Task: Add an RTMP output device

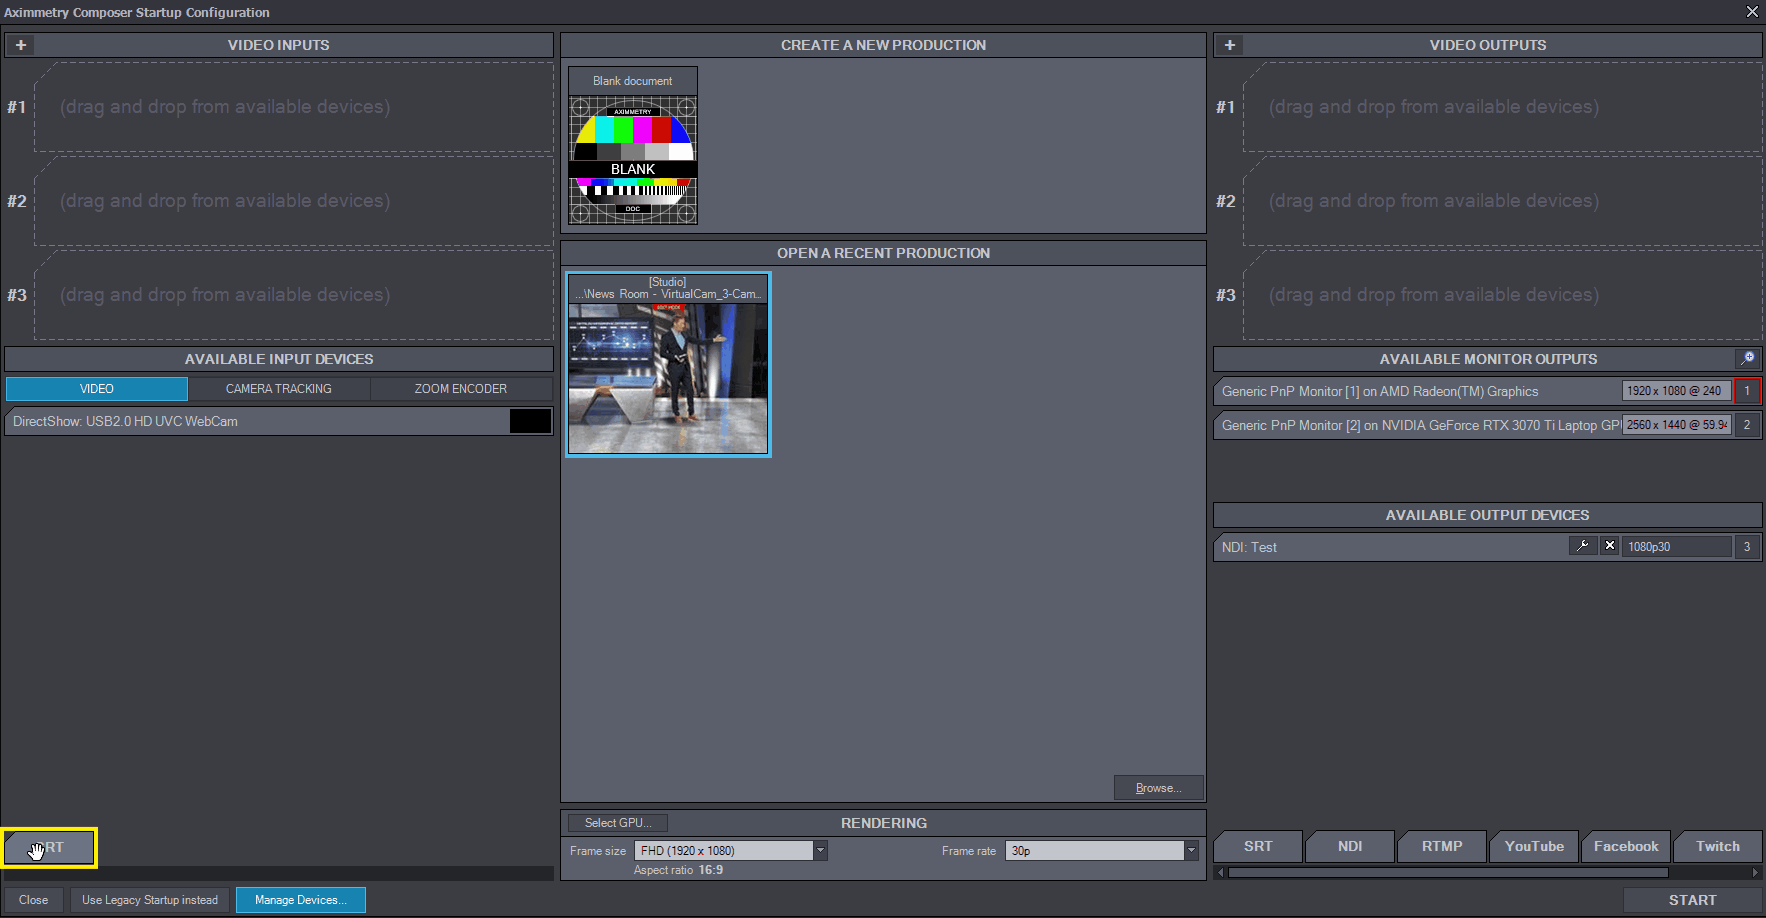Action: pyautogui.click(x=1442, y=846)
